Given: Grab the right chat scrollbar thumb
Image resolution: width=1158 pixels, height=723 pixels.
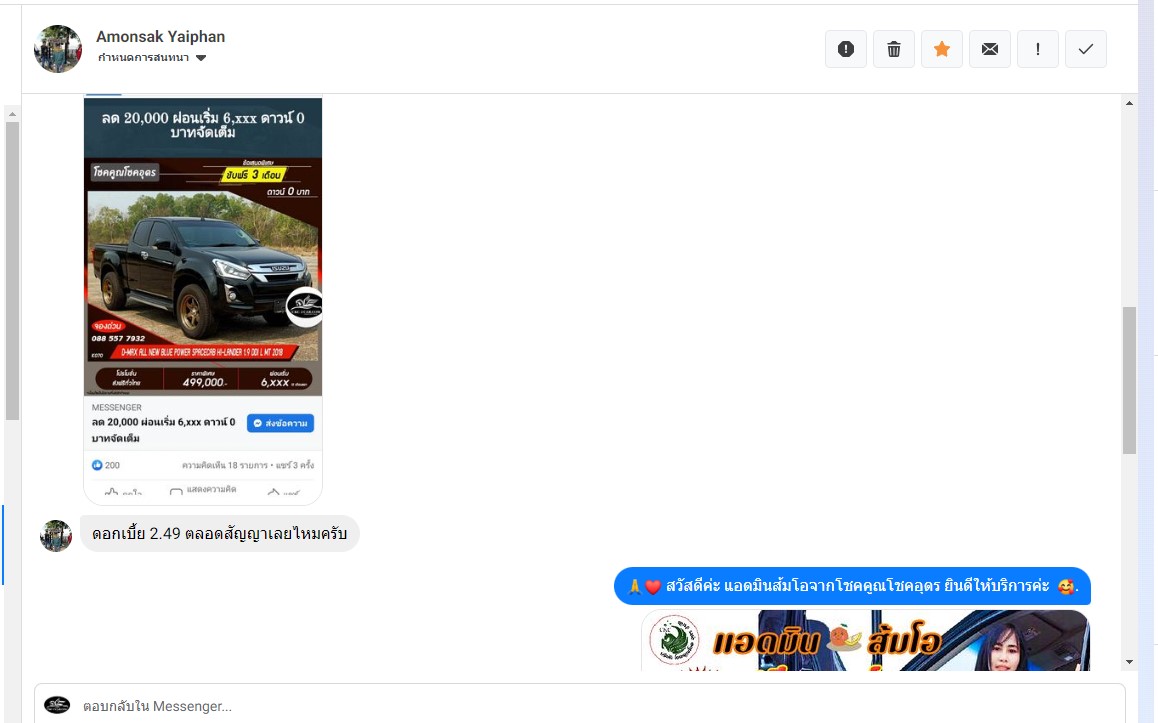Looking at the screenshot, I should click(1129, 380).
